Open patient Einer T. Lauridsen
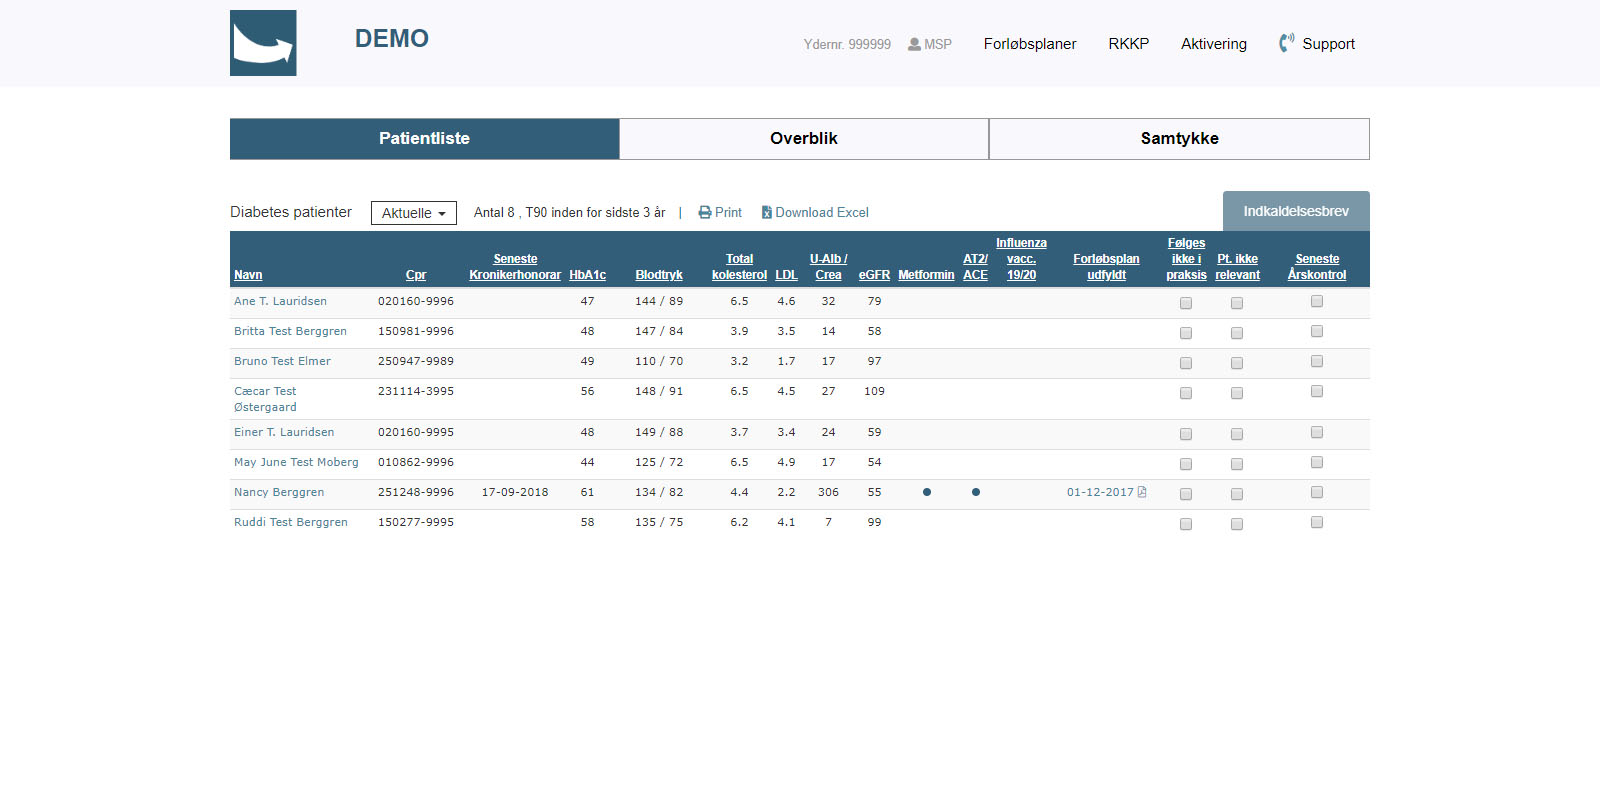 (284, 432)
